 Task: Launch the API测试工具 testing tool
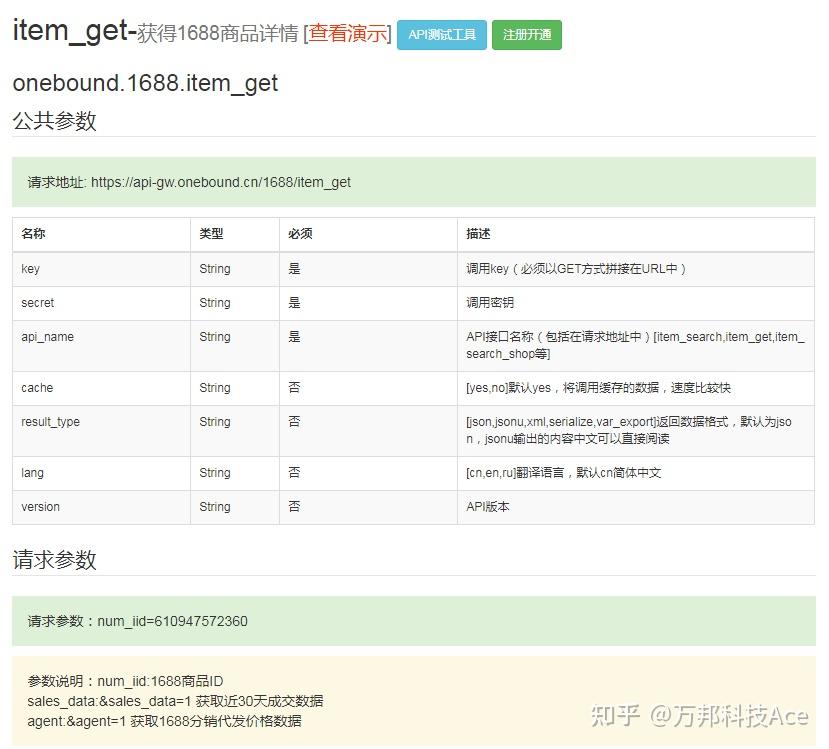(x=442, y=34)
